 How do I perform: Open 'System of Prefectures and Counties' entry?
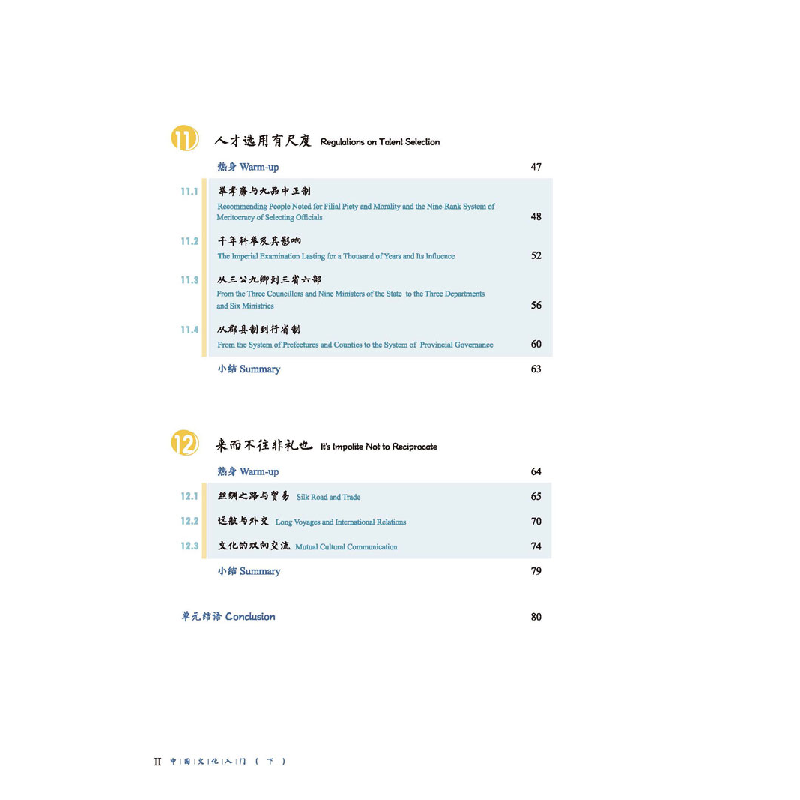point(355,345)
